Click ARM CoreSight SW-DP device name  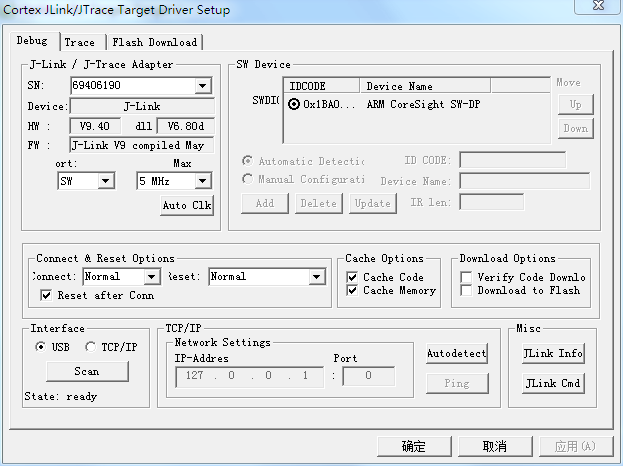(x=423, y=104)
